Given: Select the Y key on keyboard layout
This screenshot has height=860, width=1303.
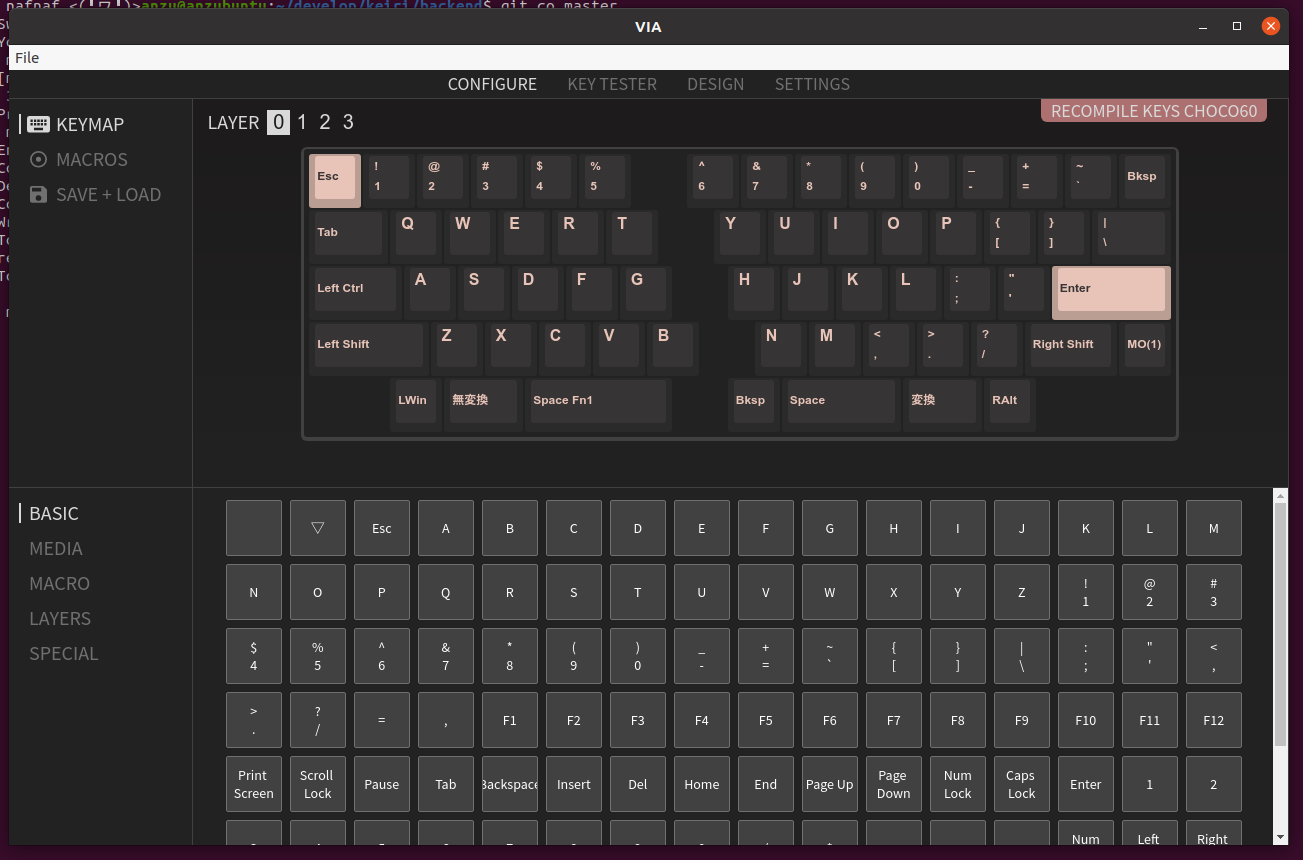Looking at the screenshot, I should (x=739, y=235).
